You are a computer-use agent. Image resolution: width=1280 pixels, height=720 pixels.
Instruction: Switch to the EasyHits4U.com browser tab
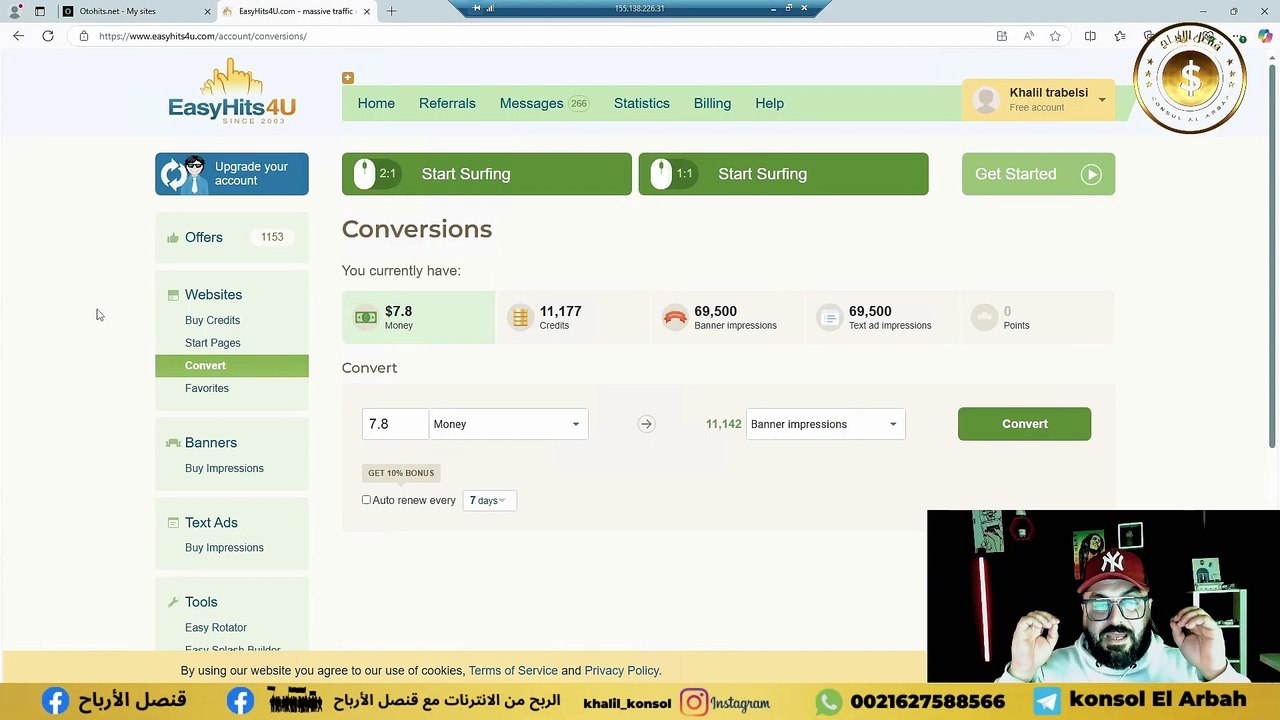pos(296,11)
